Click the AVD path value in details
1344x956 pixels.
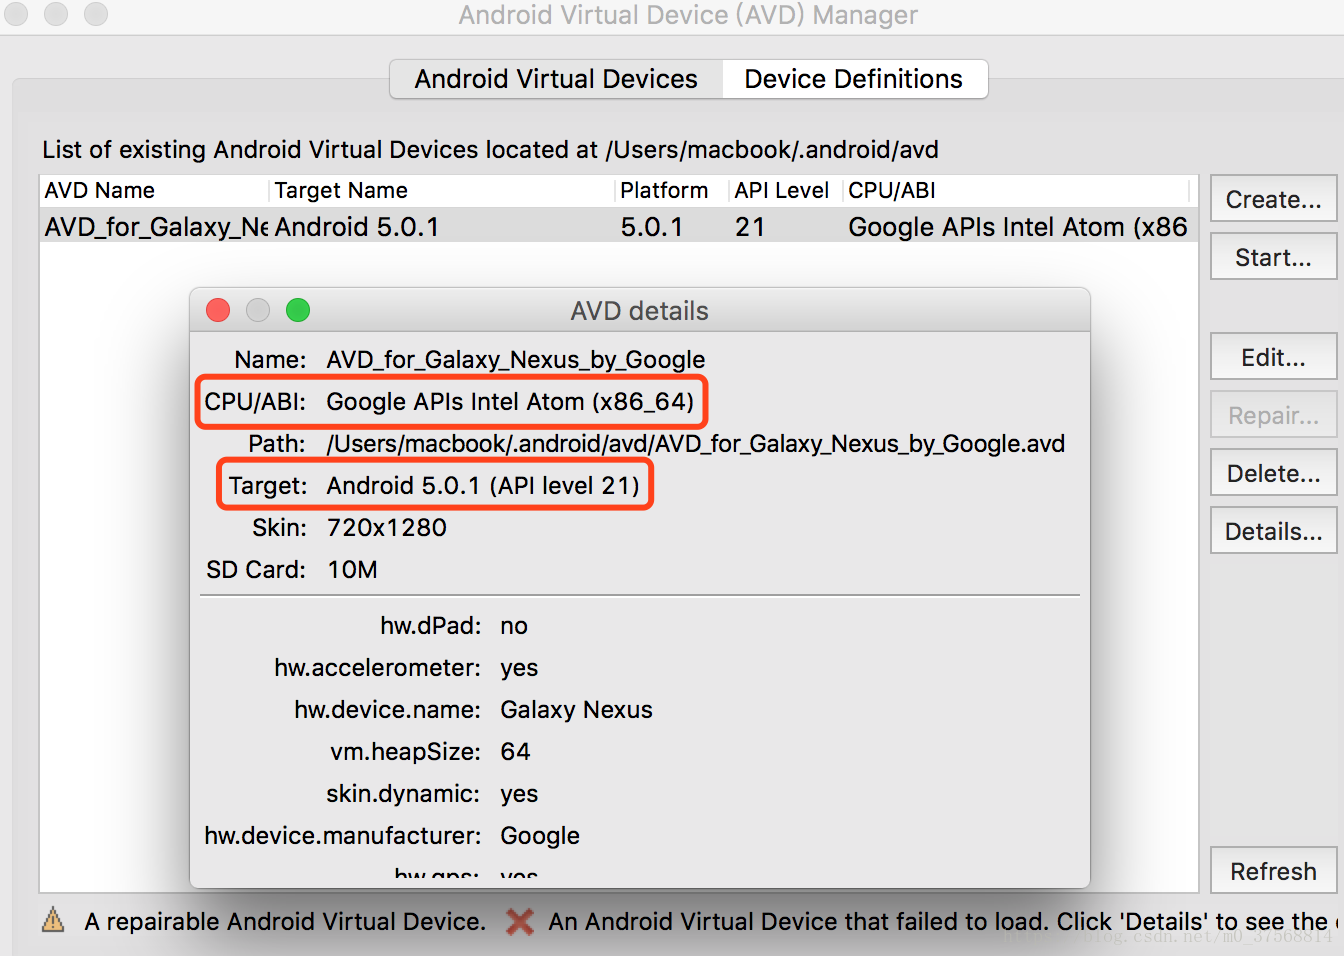click(696, 444)
